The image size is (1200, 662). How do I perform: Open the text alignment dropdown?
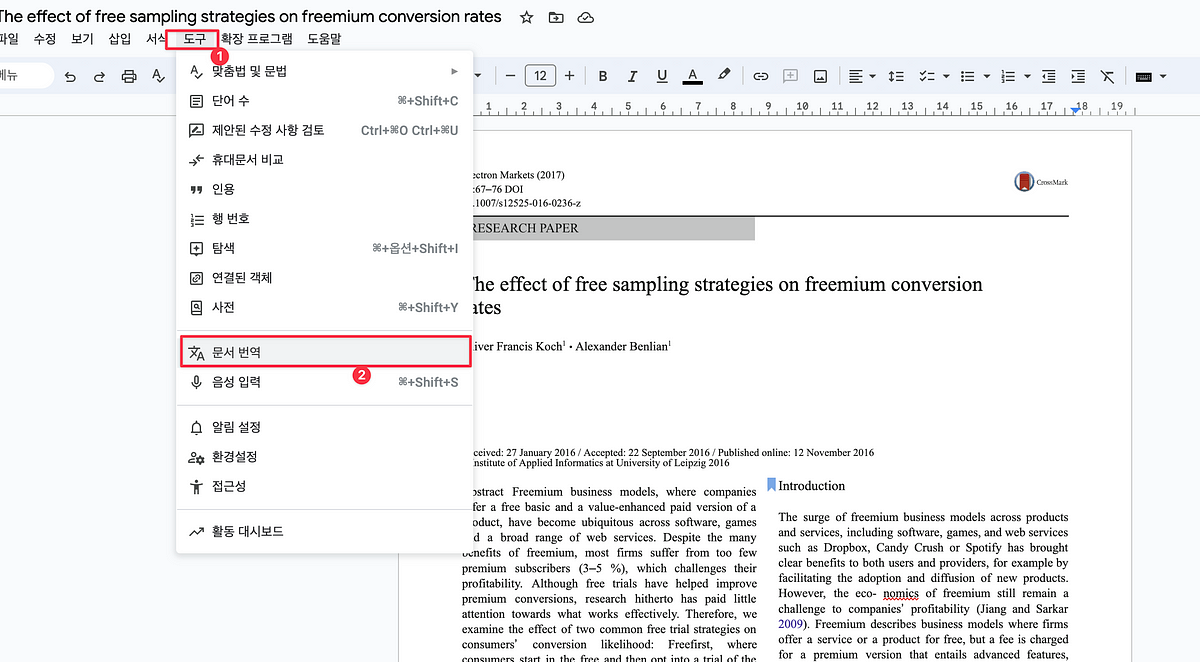tap(861, 76)
